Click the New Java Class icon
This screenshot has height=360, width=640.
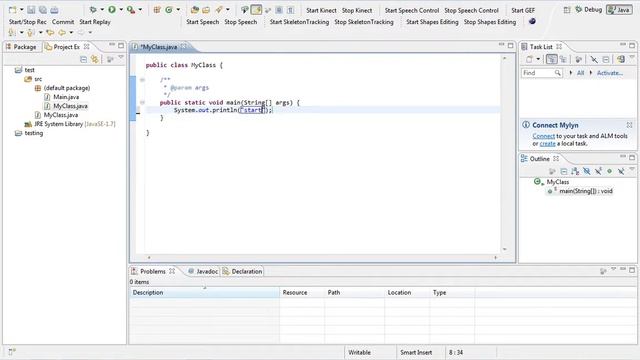pyautogui.click(x=169, y=9)
